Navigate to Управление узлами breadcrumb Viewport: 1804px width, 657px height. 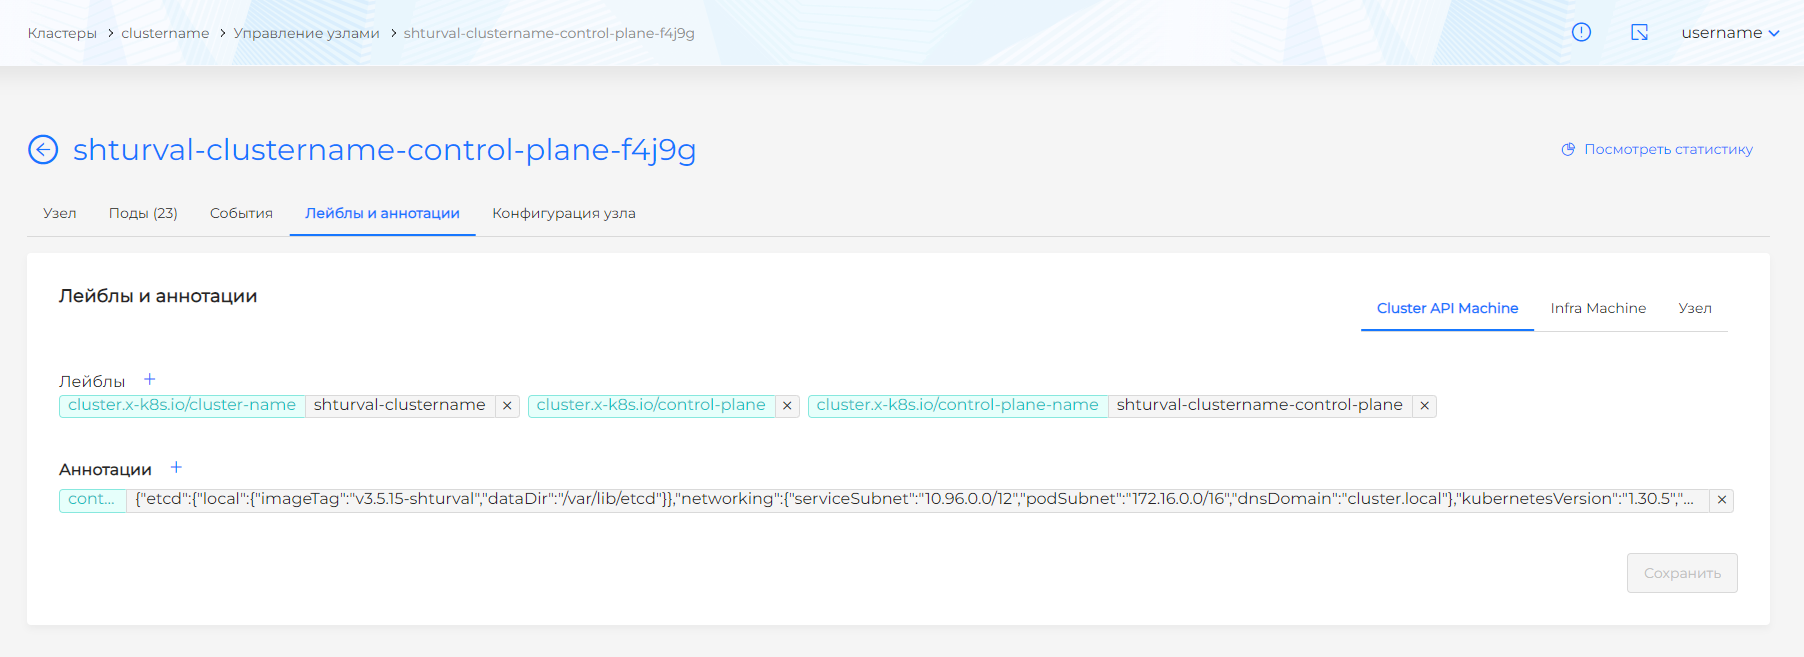(306, 33)
